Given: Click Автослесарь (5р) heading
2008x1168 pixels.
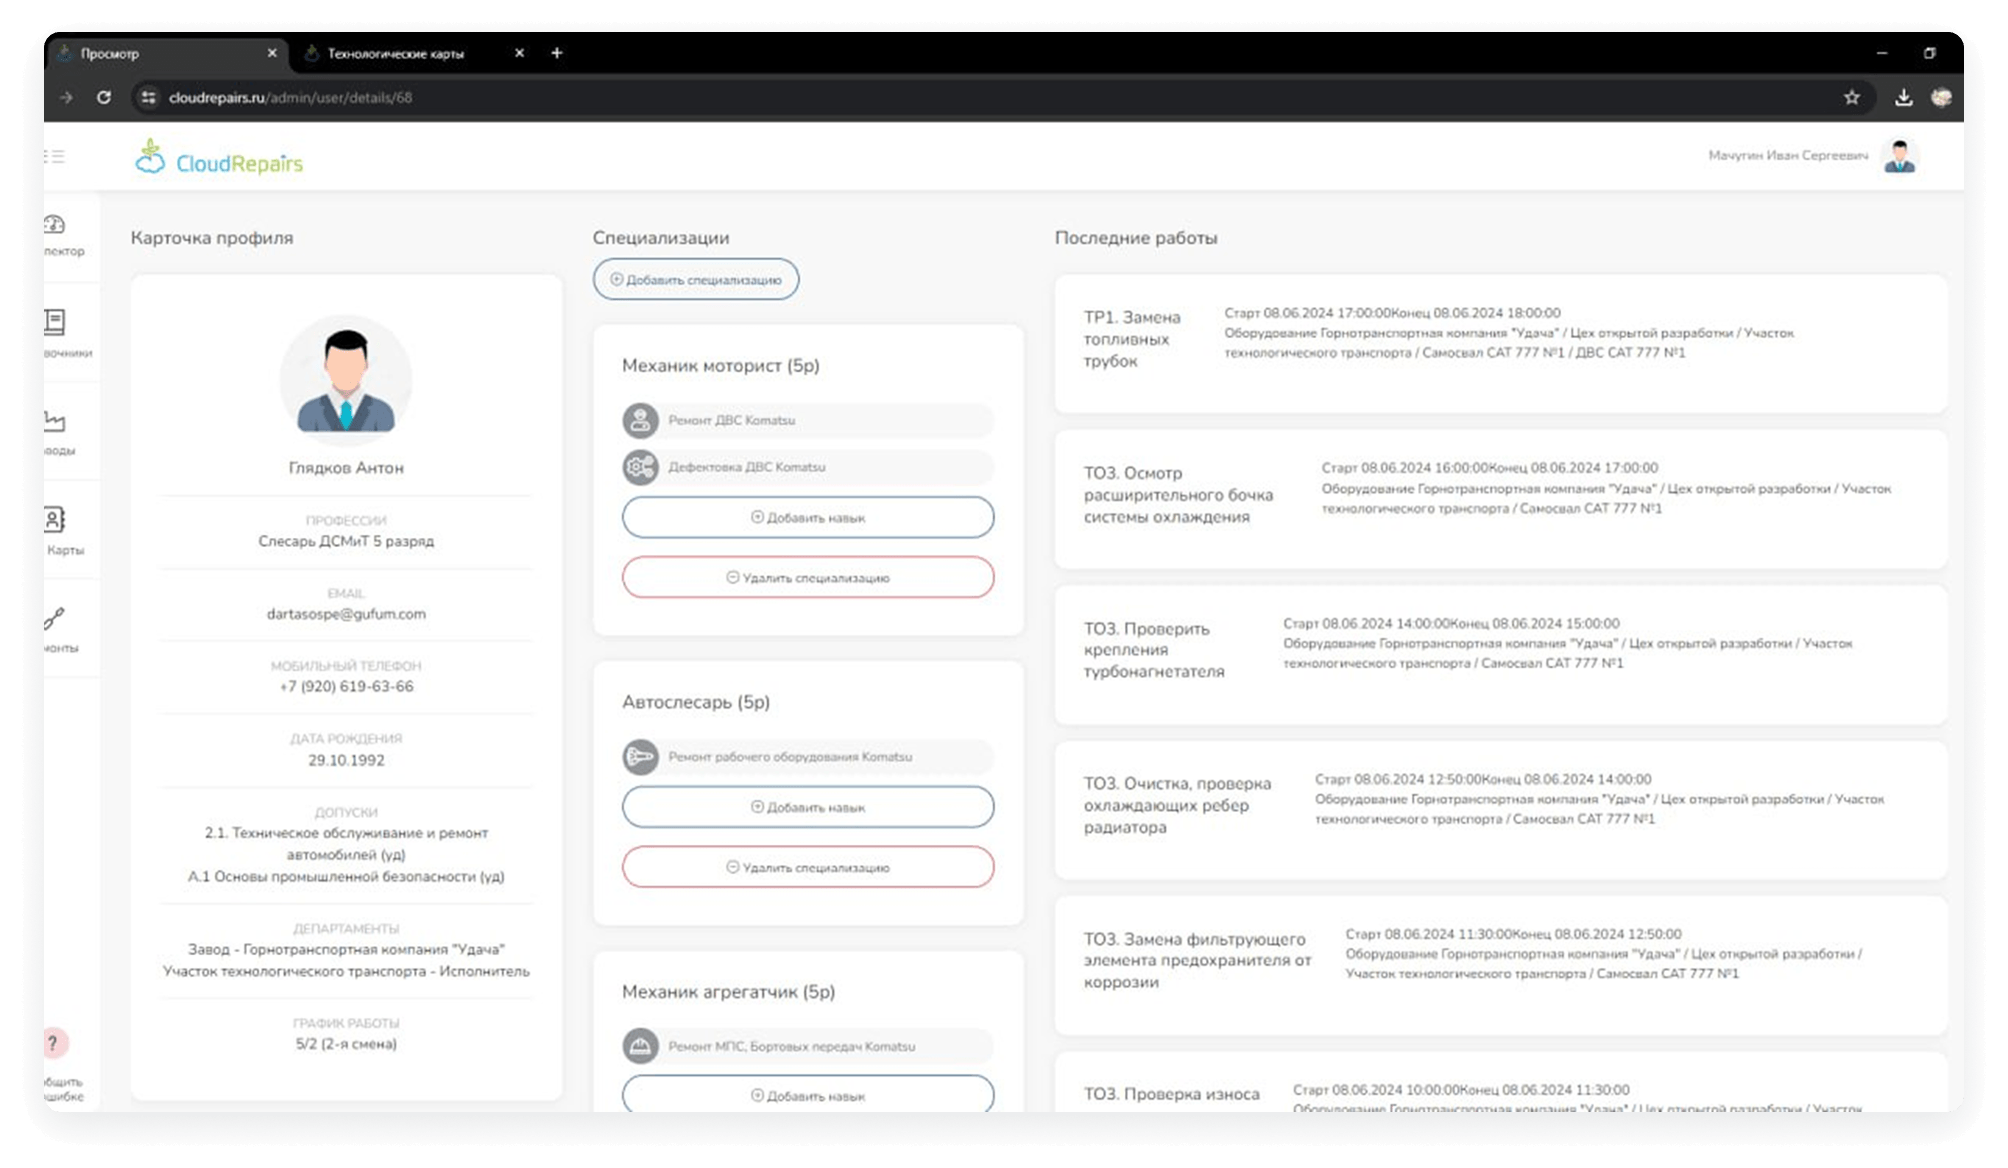Looking at the screenshot, I should (x=696, y=702).
